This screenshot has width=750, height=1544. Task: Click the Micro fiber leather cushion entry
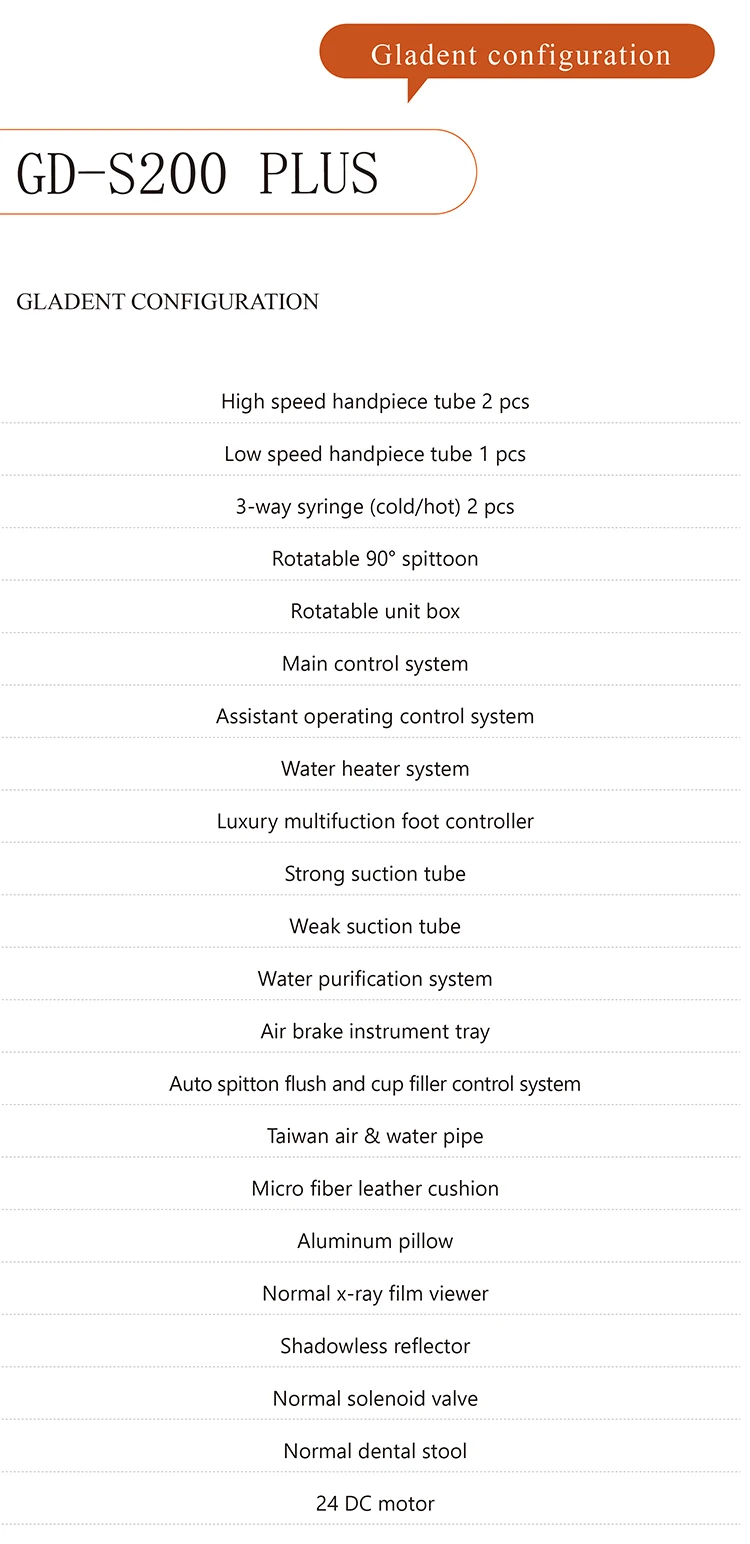tap(375, 1189)
